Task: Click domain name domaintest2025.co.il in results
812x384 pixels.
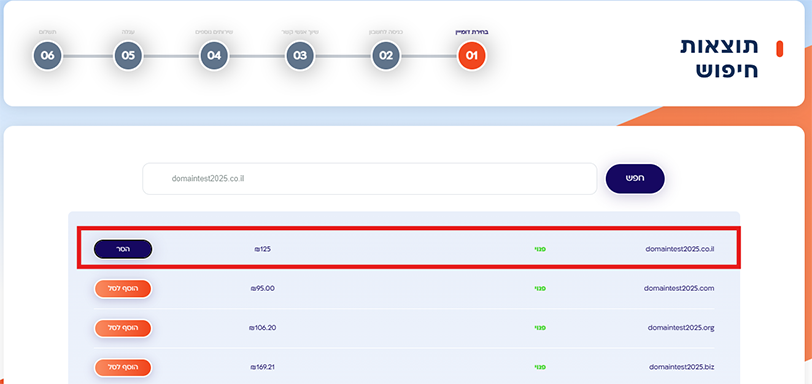Action: click(x=679, y=249)
